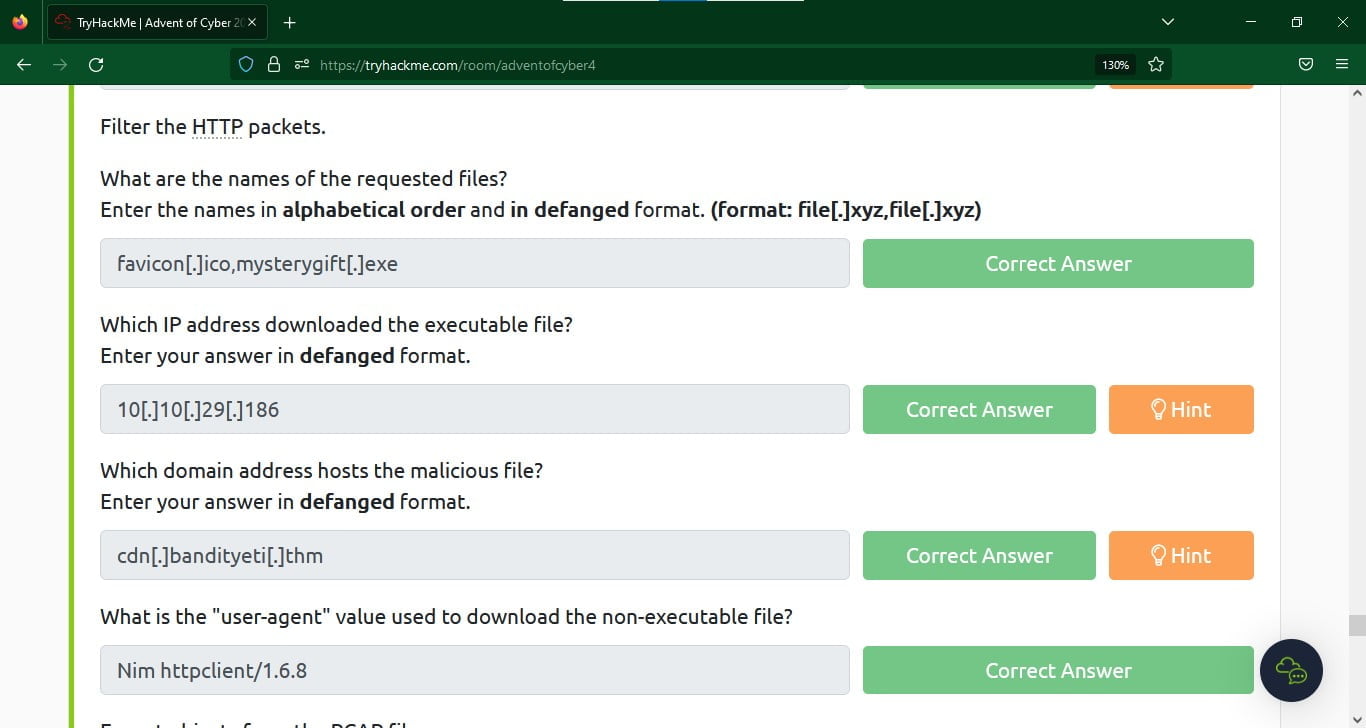This screenshot has height=728, width=1366.
Task: Click the user-agent value question text
Action: click(x=446, y=617)
